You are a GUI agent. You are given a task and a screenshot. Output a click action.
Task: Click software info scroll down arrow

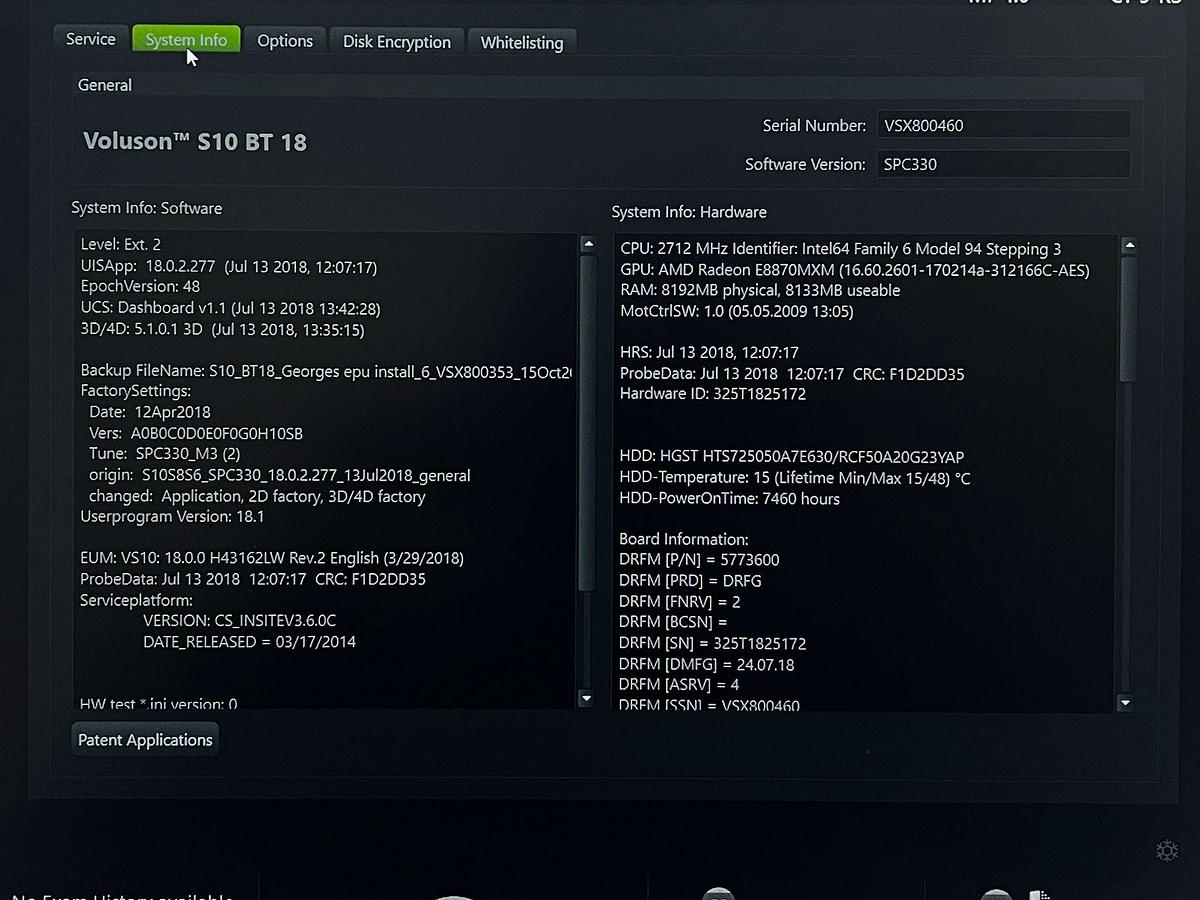(587, 699)
